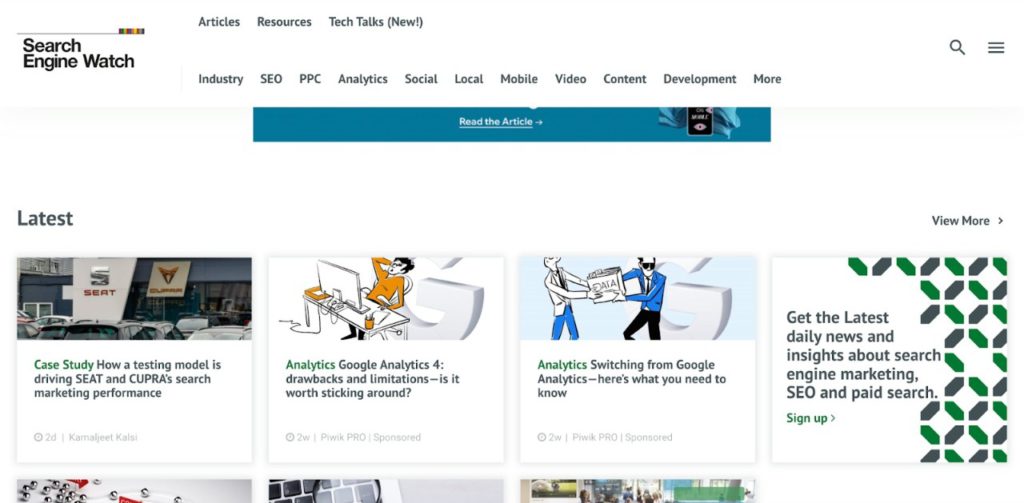Open the Industry category

coord(221,79)
